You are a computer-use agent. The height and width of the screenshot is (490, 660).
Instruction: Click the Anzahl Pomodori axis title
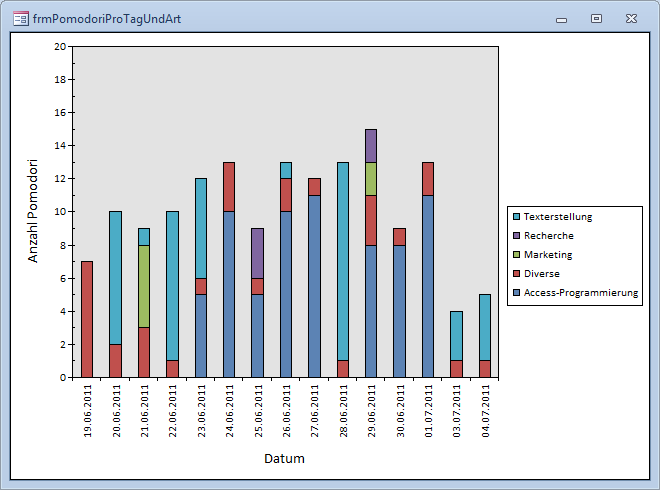(x=33, y=211)
